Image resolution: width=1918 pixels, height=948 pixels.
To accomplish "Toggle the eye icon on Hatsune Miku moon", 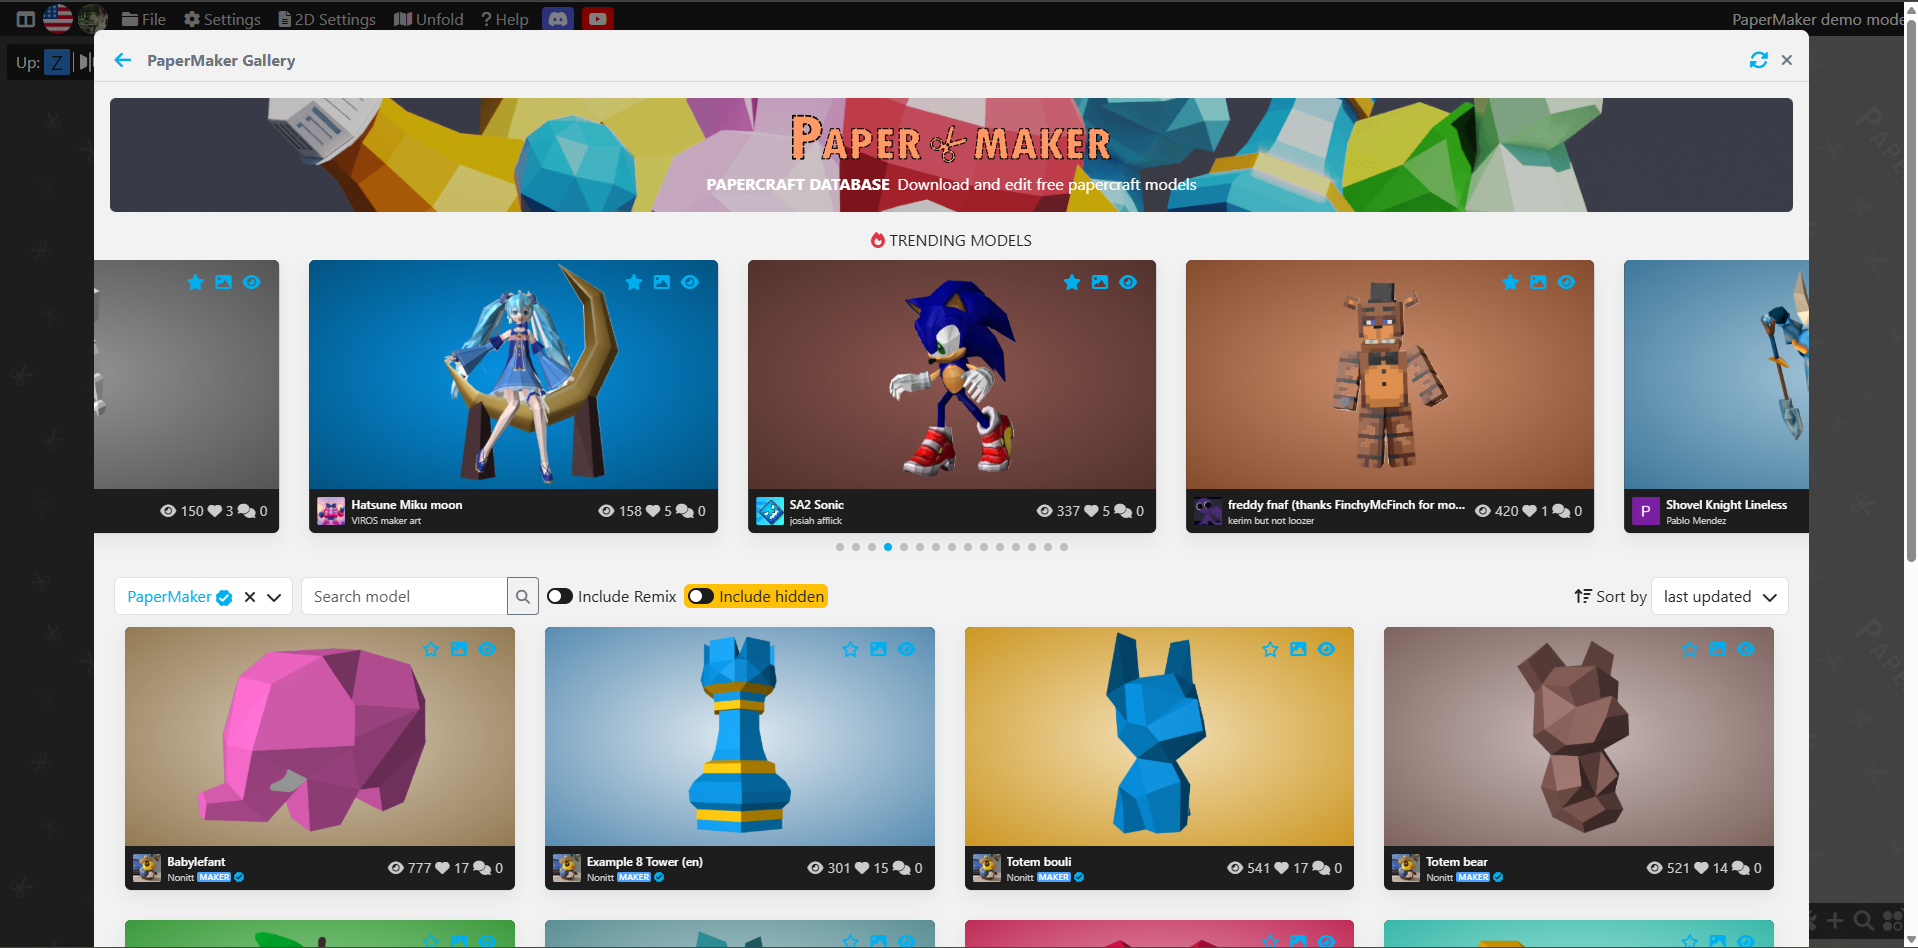I will pos(690,282).
